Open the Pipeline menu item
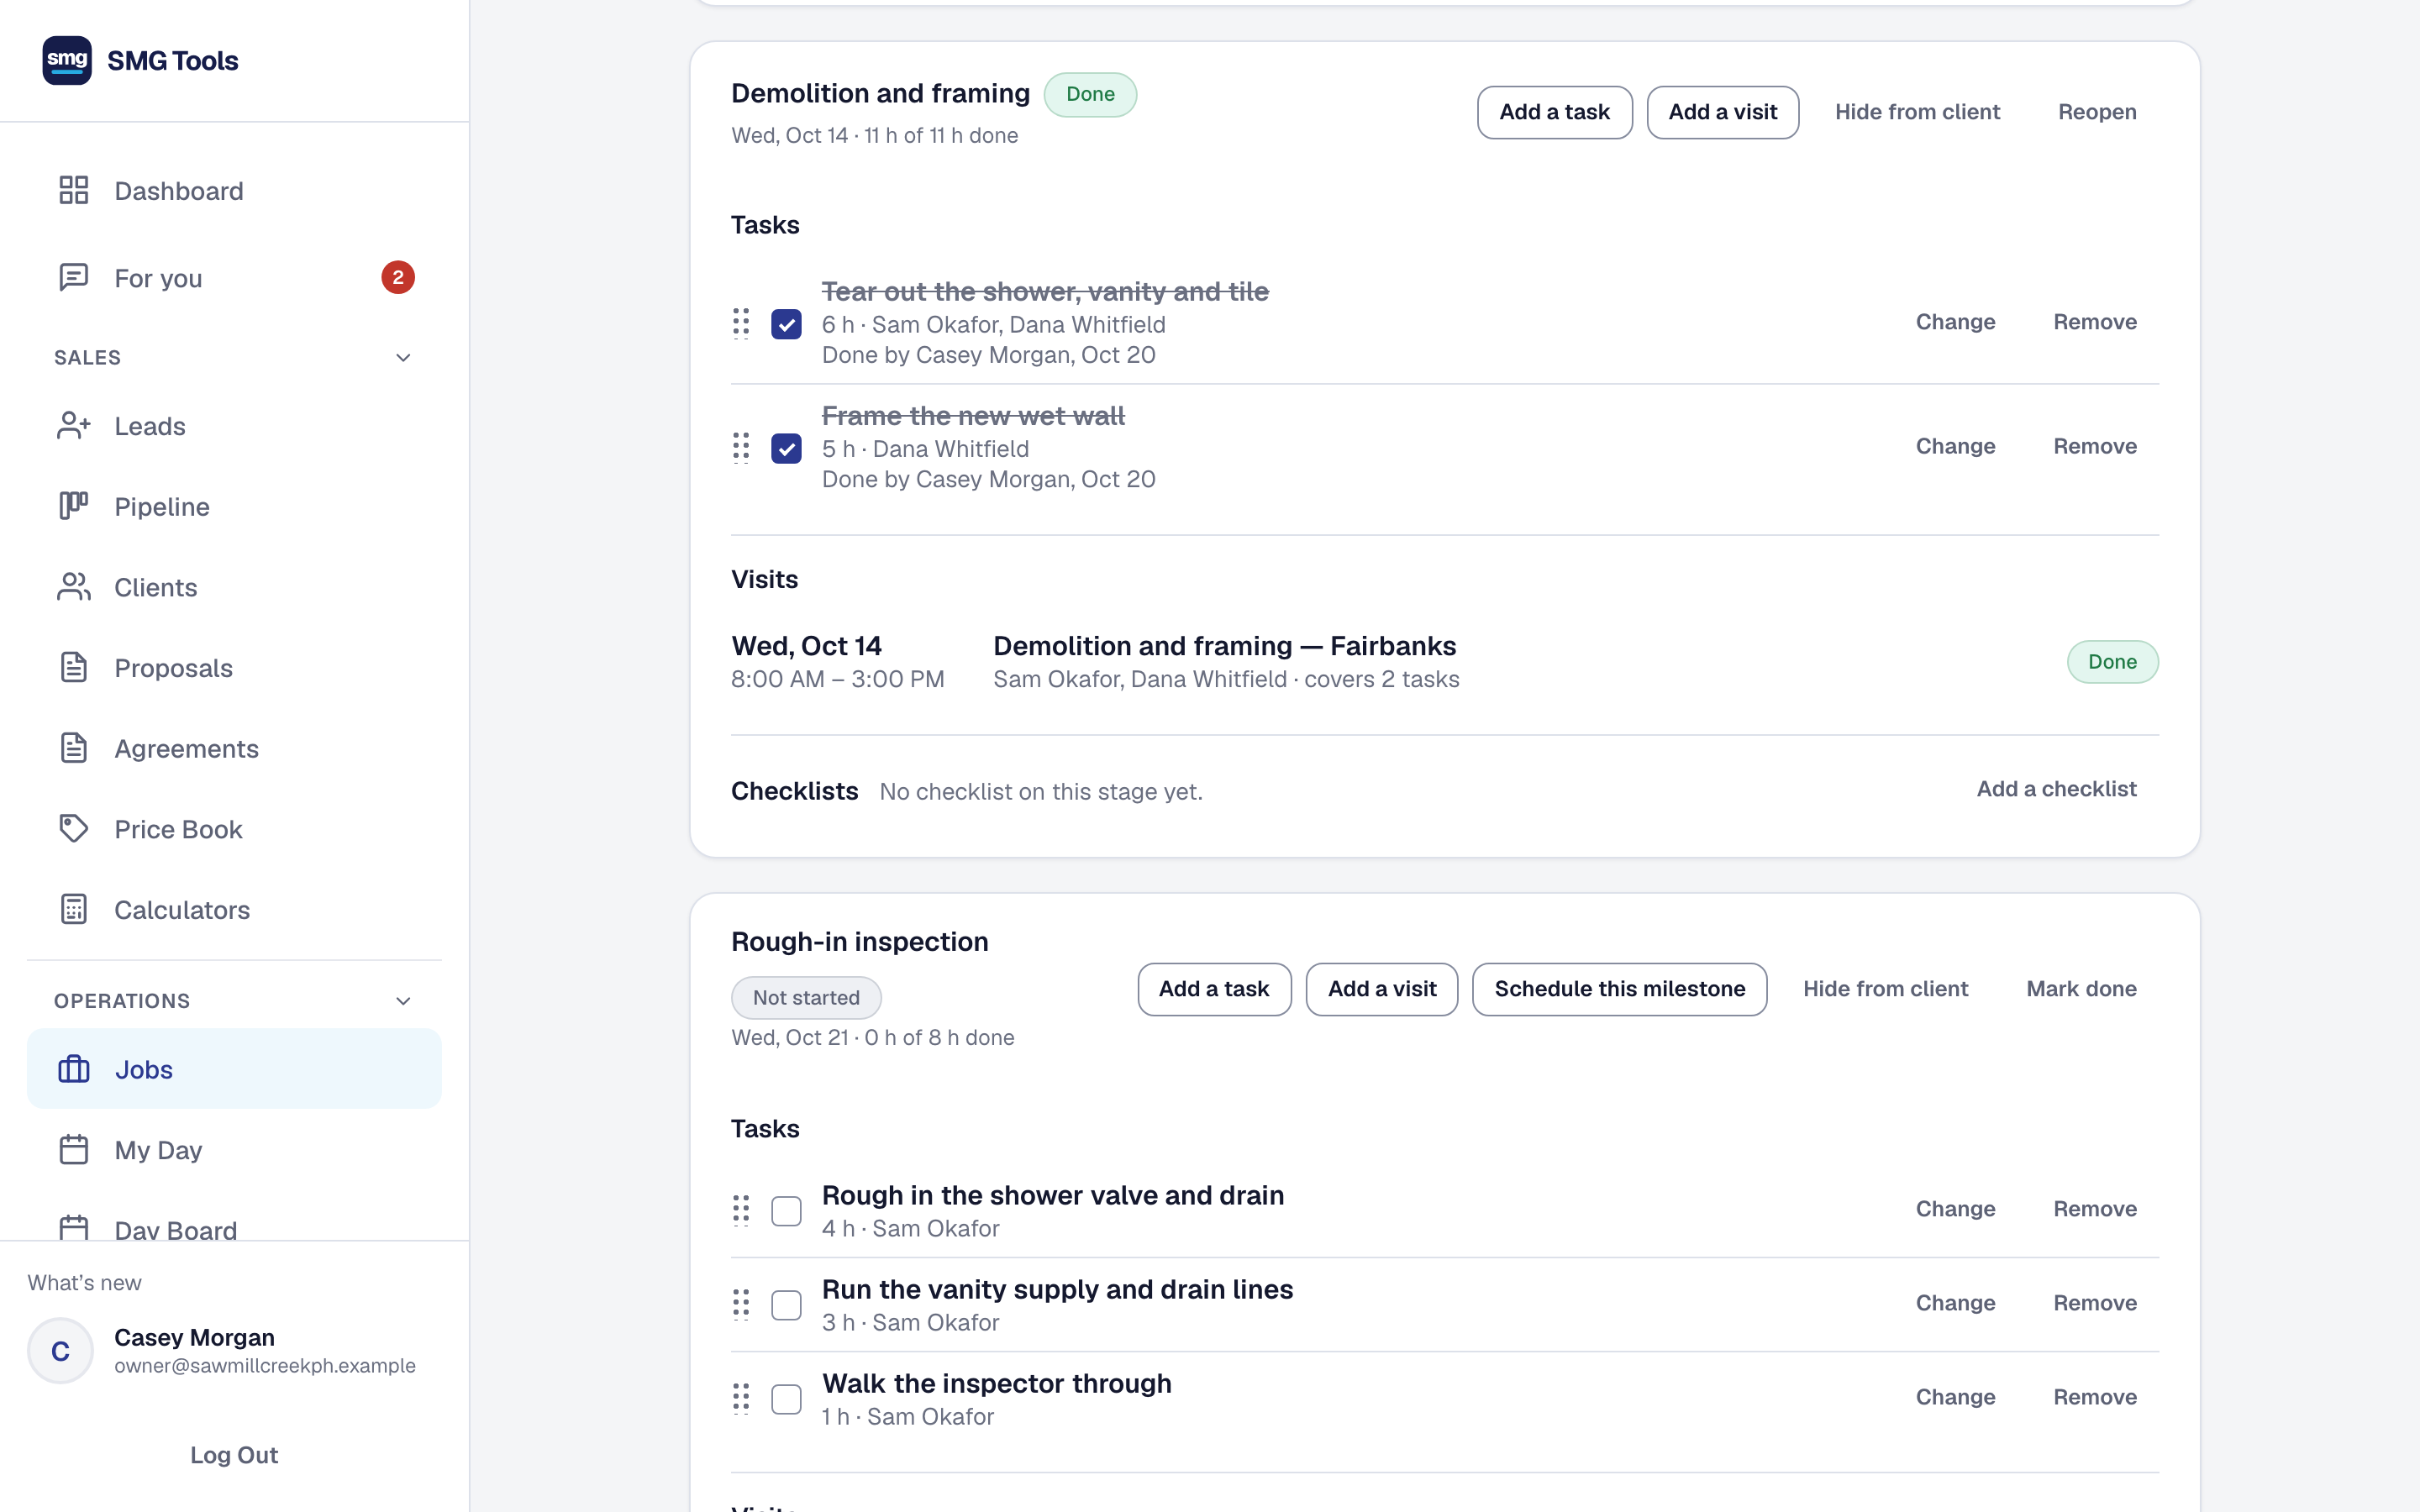This screenshot has height=1512, width=2420. pos(234,507)
